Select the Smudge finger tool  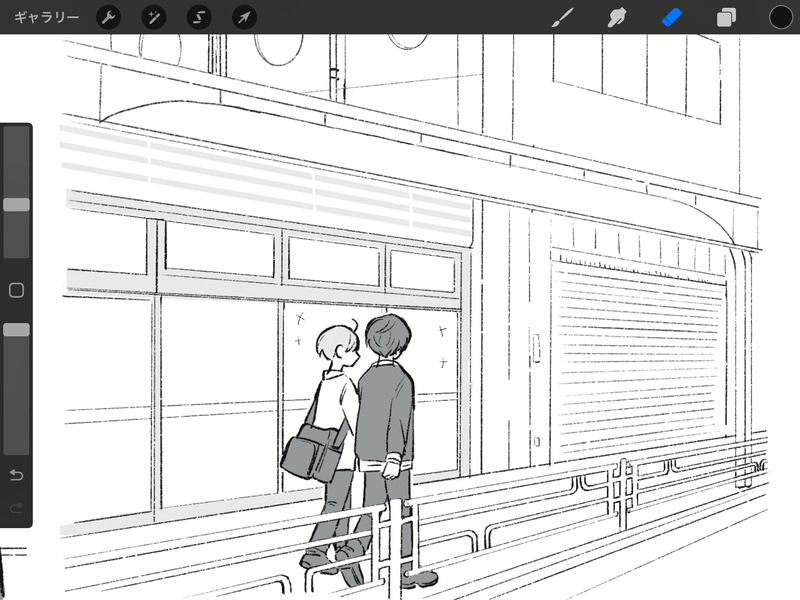click(617, 17)
